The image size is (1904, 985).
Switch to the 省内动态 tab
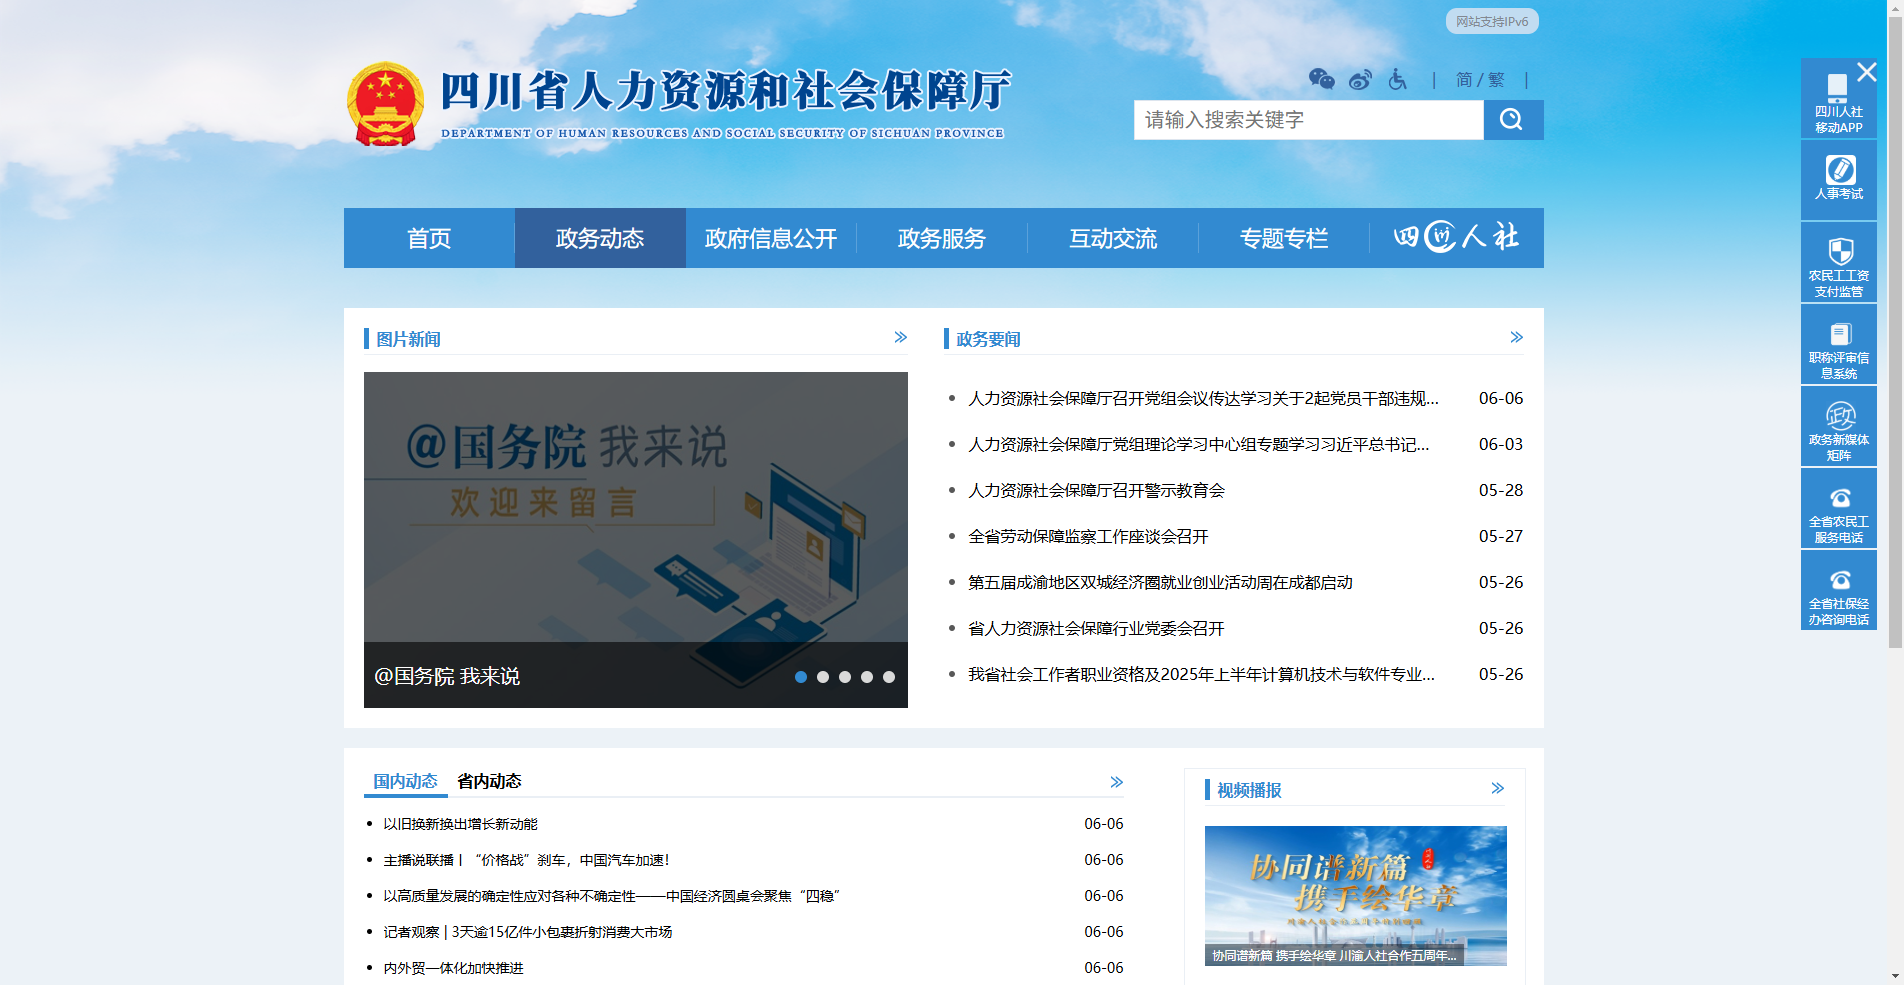point(489,782)
